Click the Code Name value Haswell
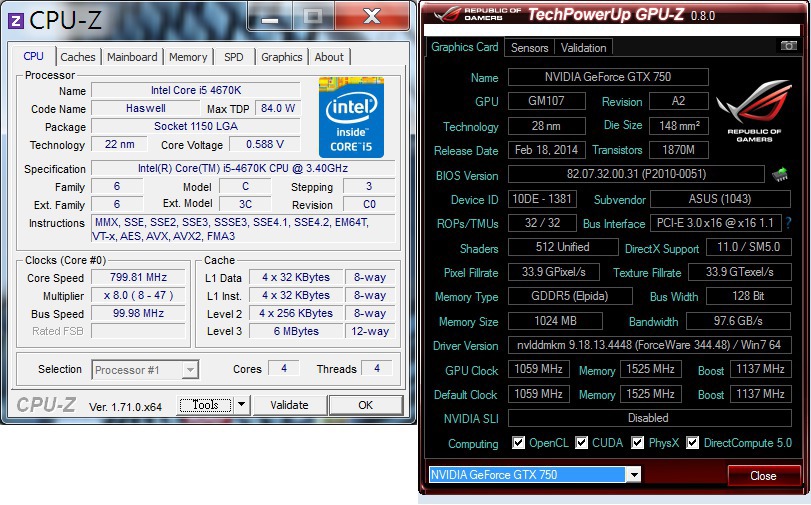The image size is (811, 505). tap(145, 108)
